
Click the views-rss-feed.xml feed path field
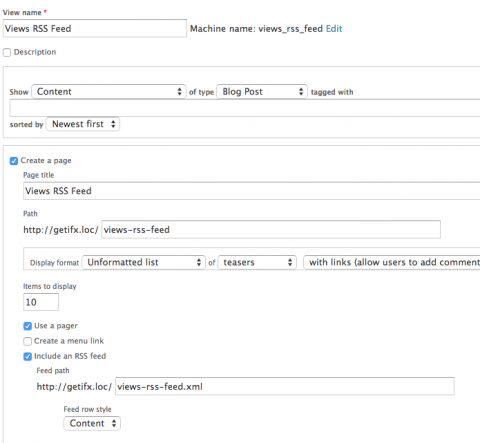(285, 386)
